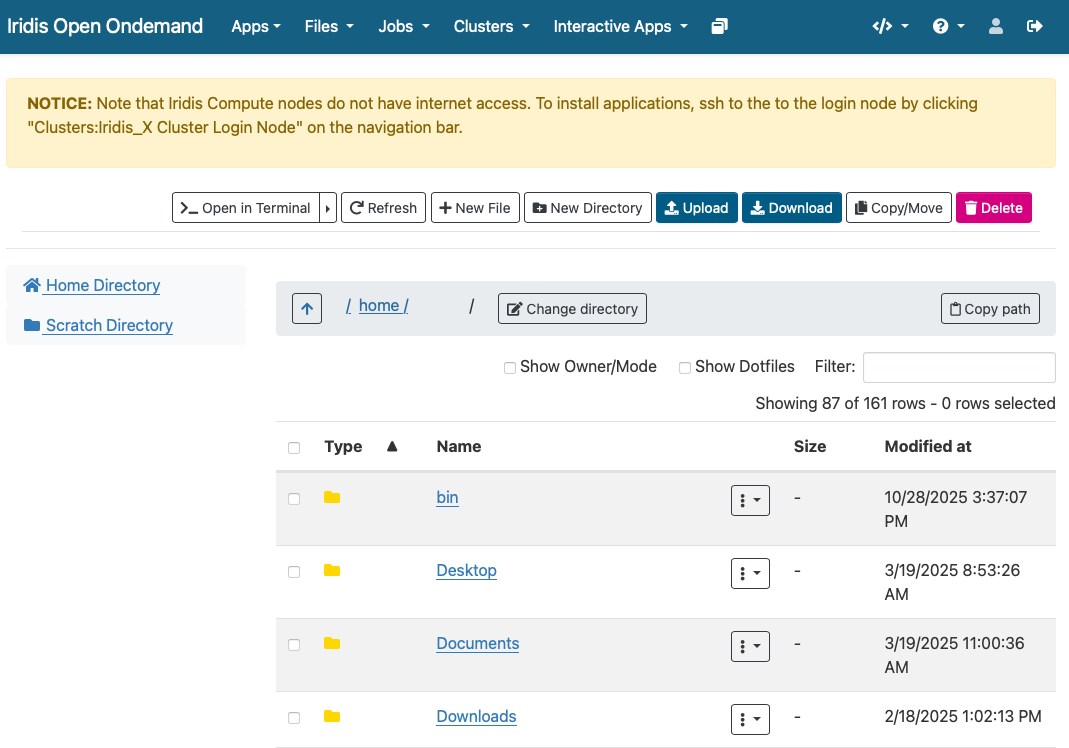Viewport: 1069px width, 748px height.
Task: Sort the file list by the Type column arrow
Action: click(x=391, y=447)
